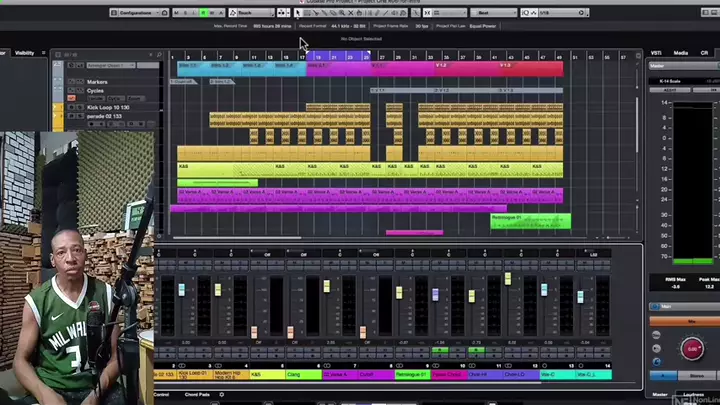Viewport: 720px width, 405px height.
Task: Select the K&S mixer channel label
Action: pyautogui.click(x=256, y=375)
